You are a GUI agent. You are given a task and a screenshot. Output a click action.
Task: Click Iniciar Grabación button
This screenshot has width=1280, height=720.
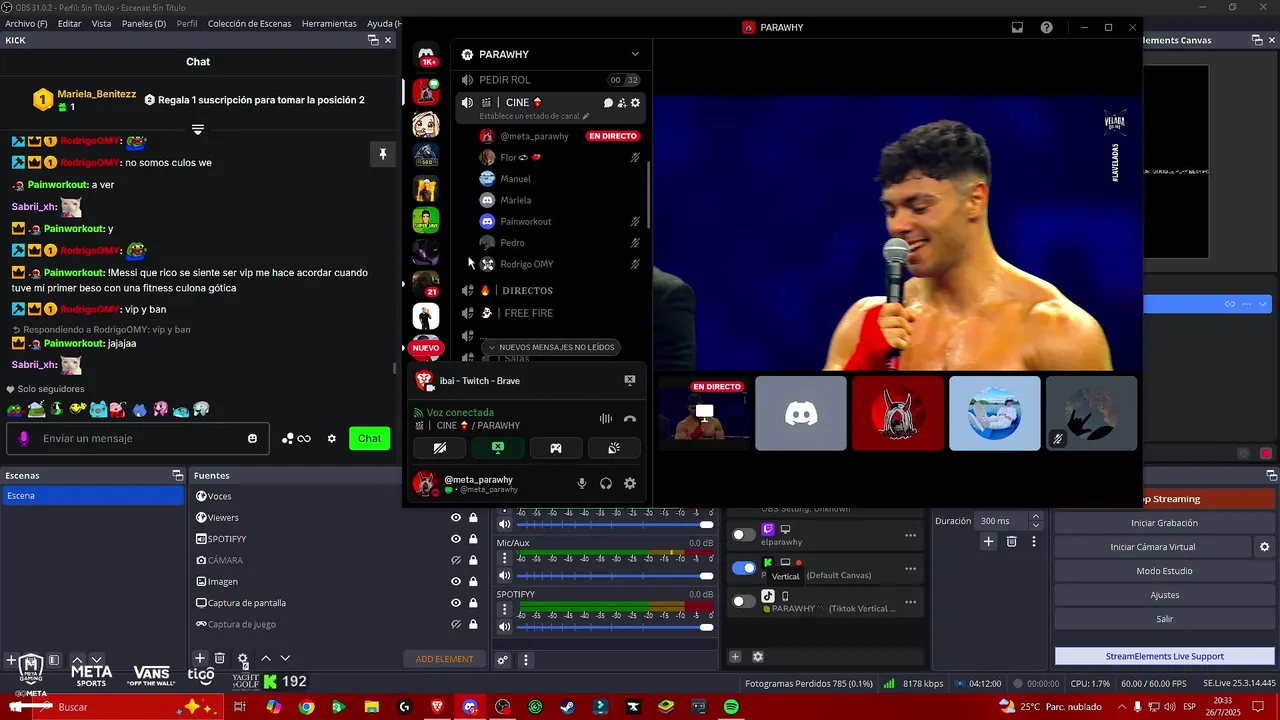click(x=1164, y=523)
